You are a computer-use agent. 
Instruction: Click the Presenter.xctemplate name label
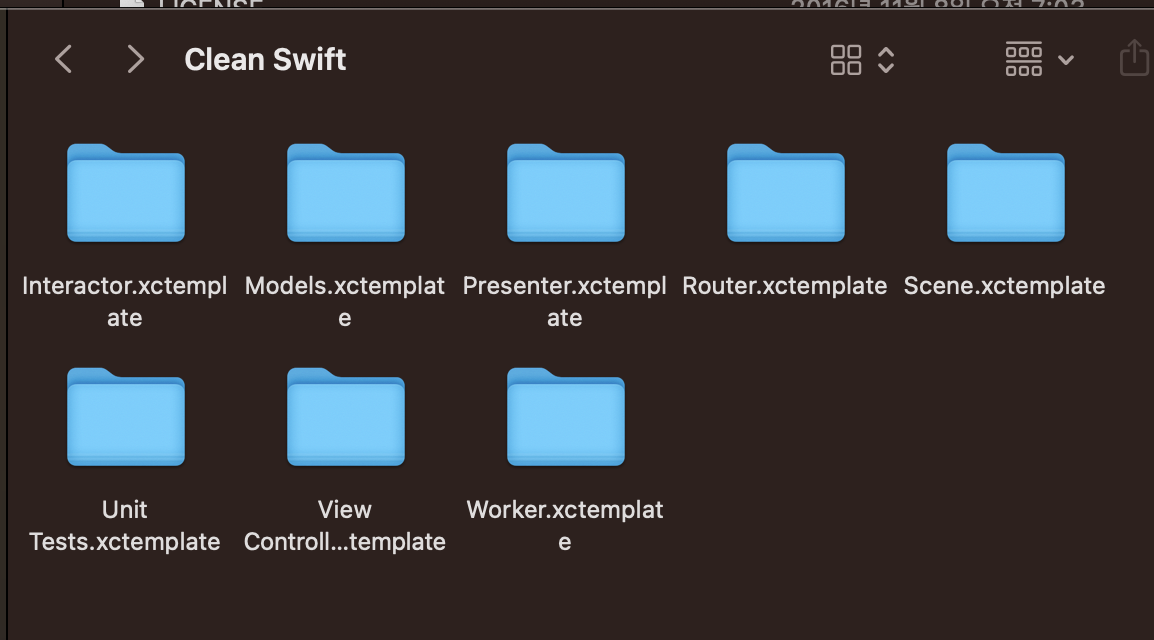(x=564, y=302)
